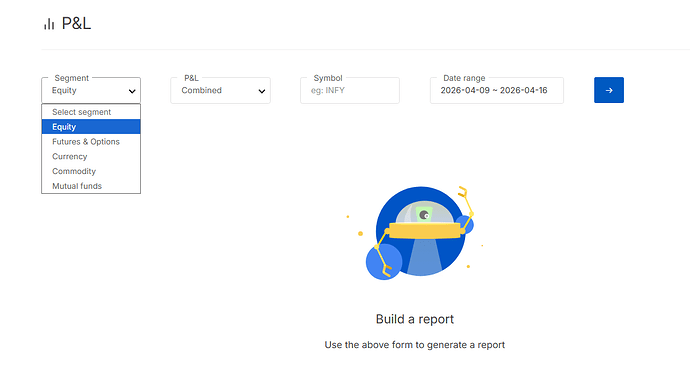
Task: Select Futures & Options segment
Action: [91, 142]
